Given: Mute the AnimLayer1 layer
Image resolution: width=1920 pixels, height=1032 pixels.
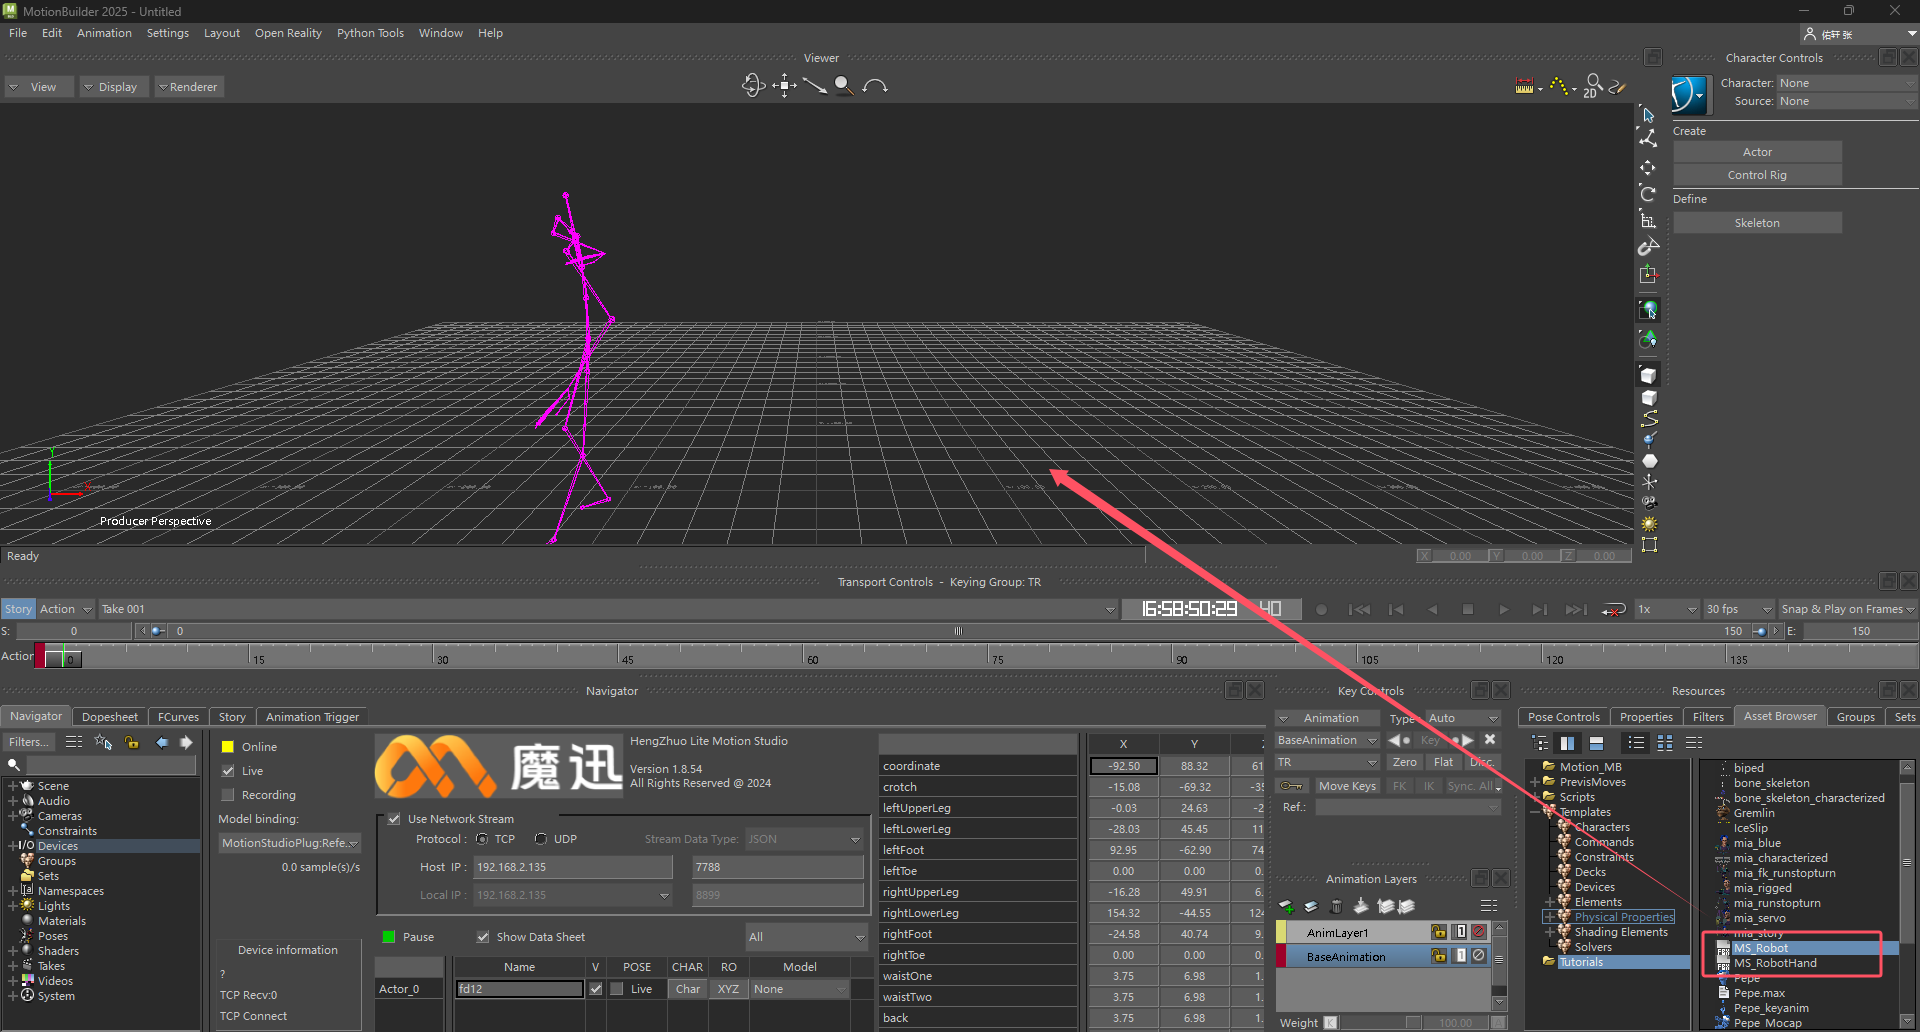Looking at the screenshot, I should [x=1479, y=932].
